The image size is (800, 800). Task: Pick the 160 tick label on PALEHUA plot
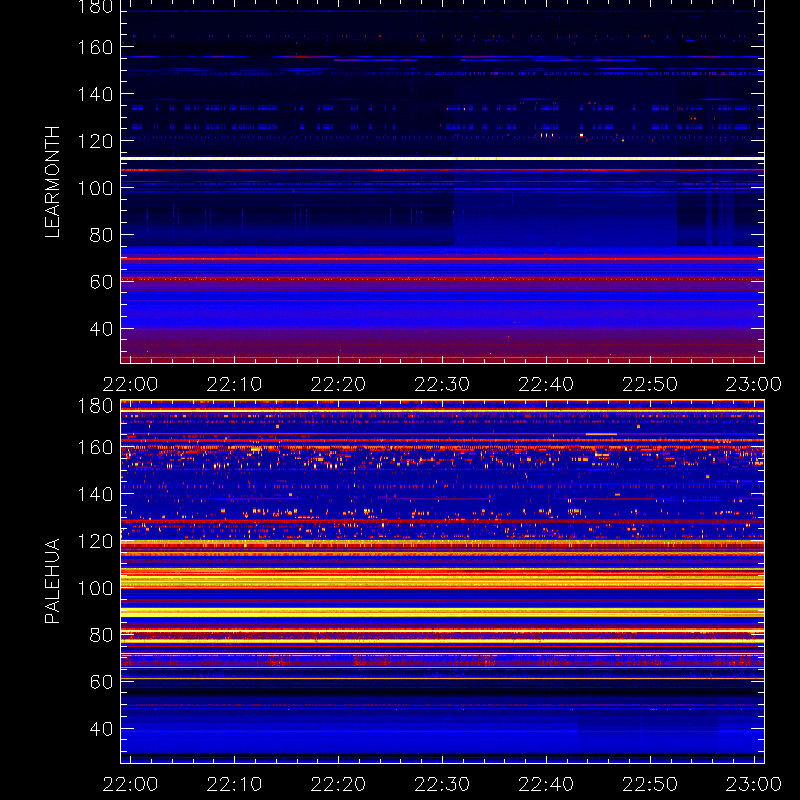coord(95,447)
